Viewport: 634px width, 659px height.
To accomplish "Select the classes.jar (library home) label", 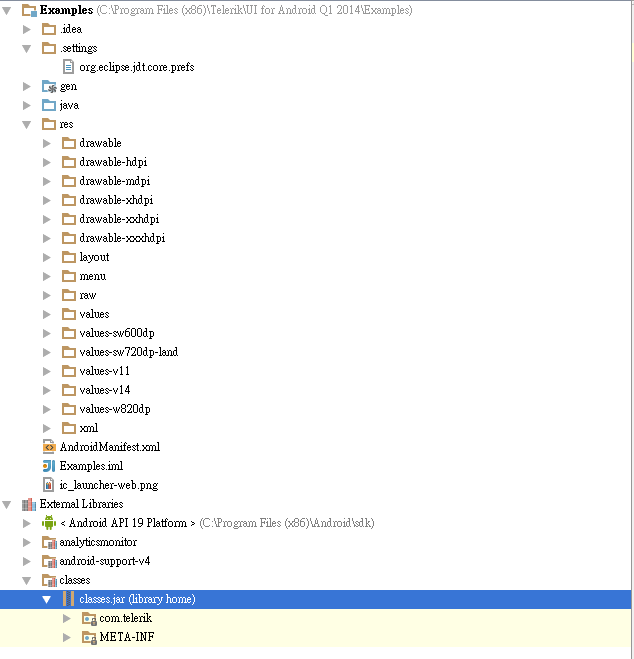I will coord(137,599).
